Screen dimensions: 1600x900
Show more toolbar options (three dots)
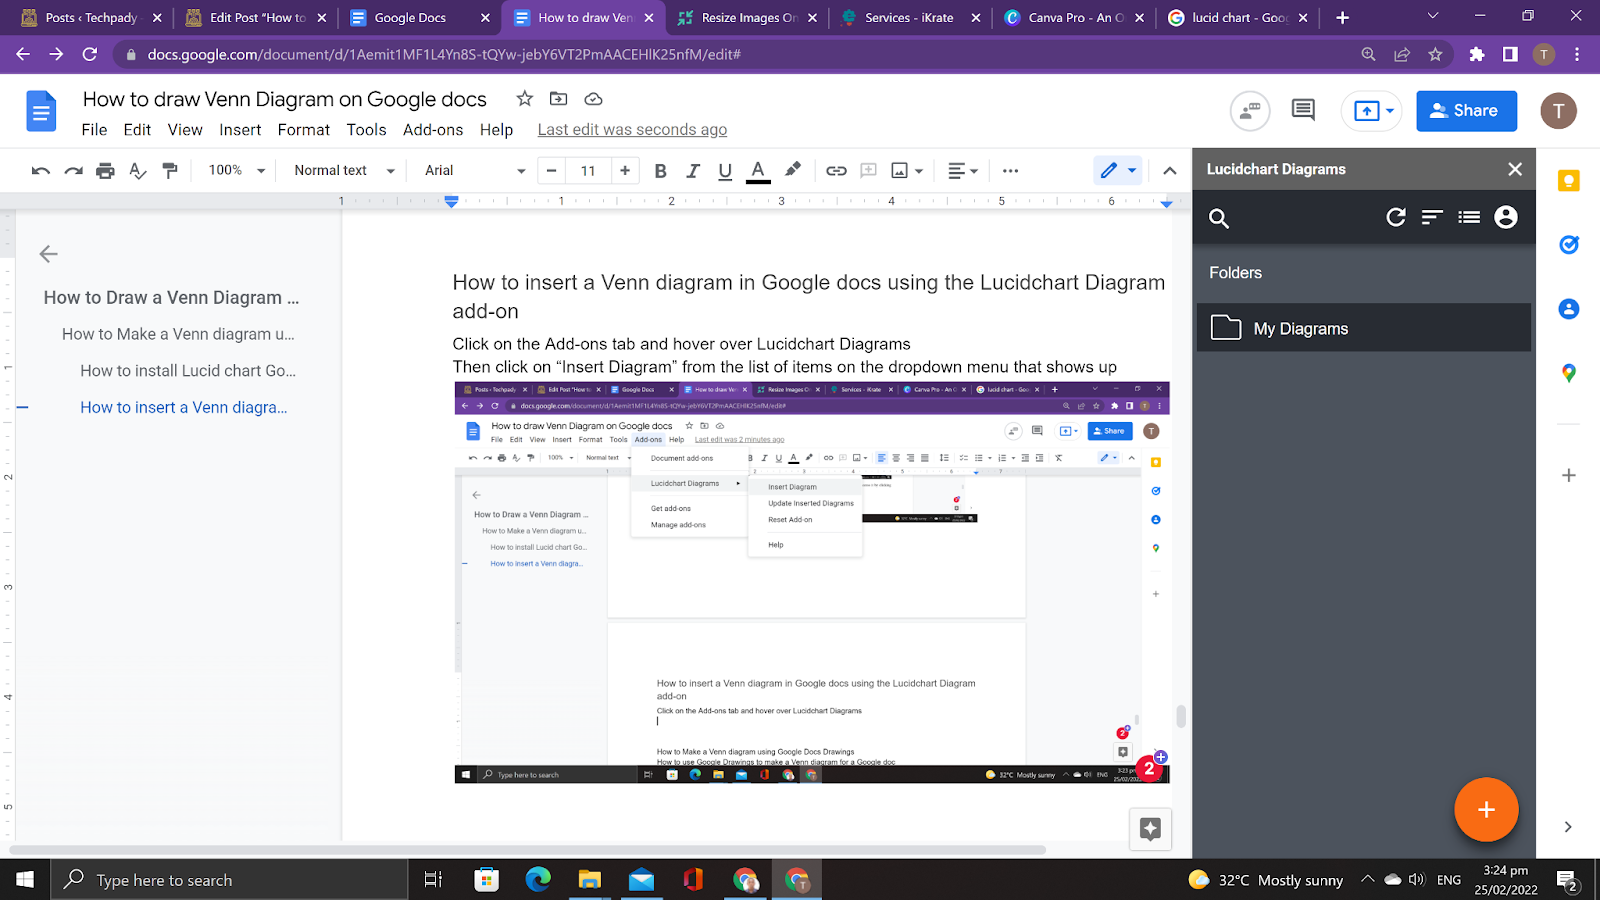point(1010,171)
